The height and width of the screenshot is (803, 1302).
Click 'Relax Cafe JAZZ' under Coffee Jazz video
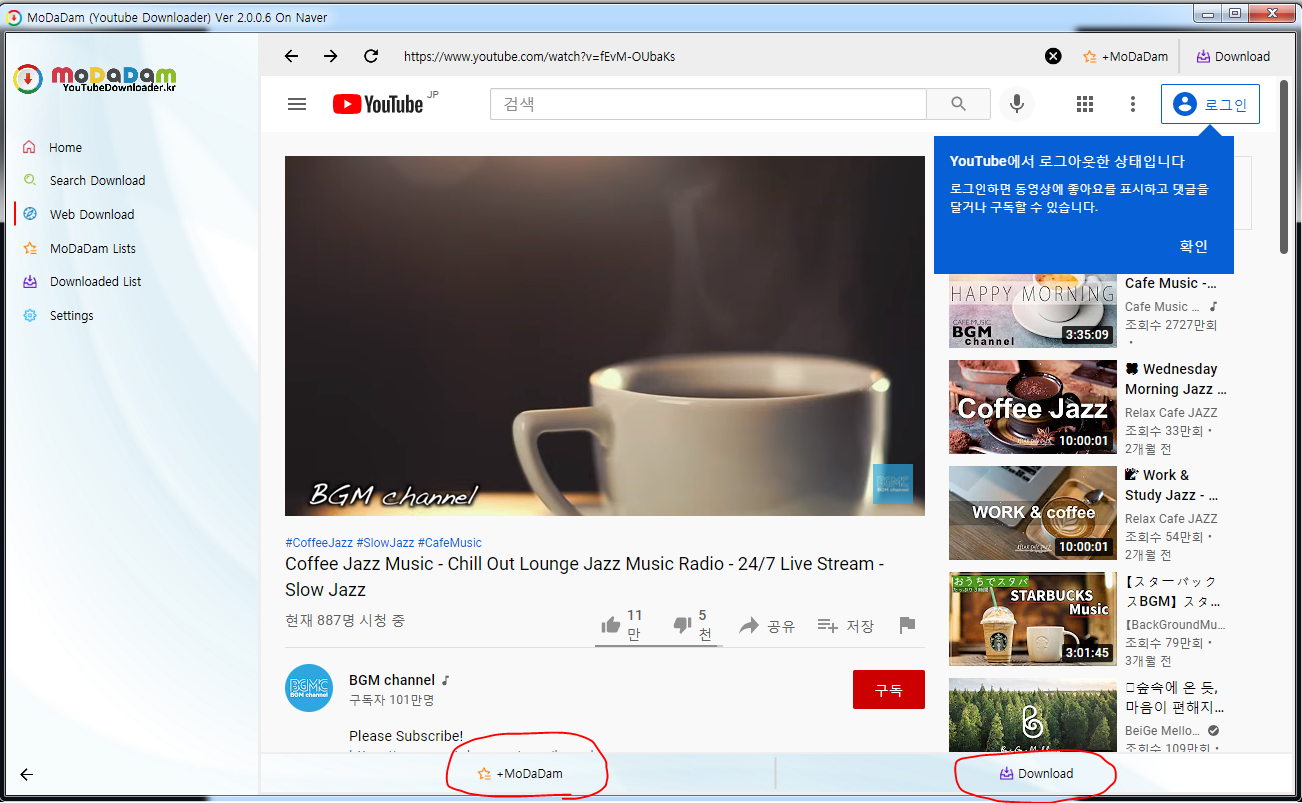(1171, 413)
